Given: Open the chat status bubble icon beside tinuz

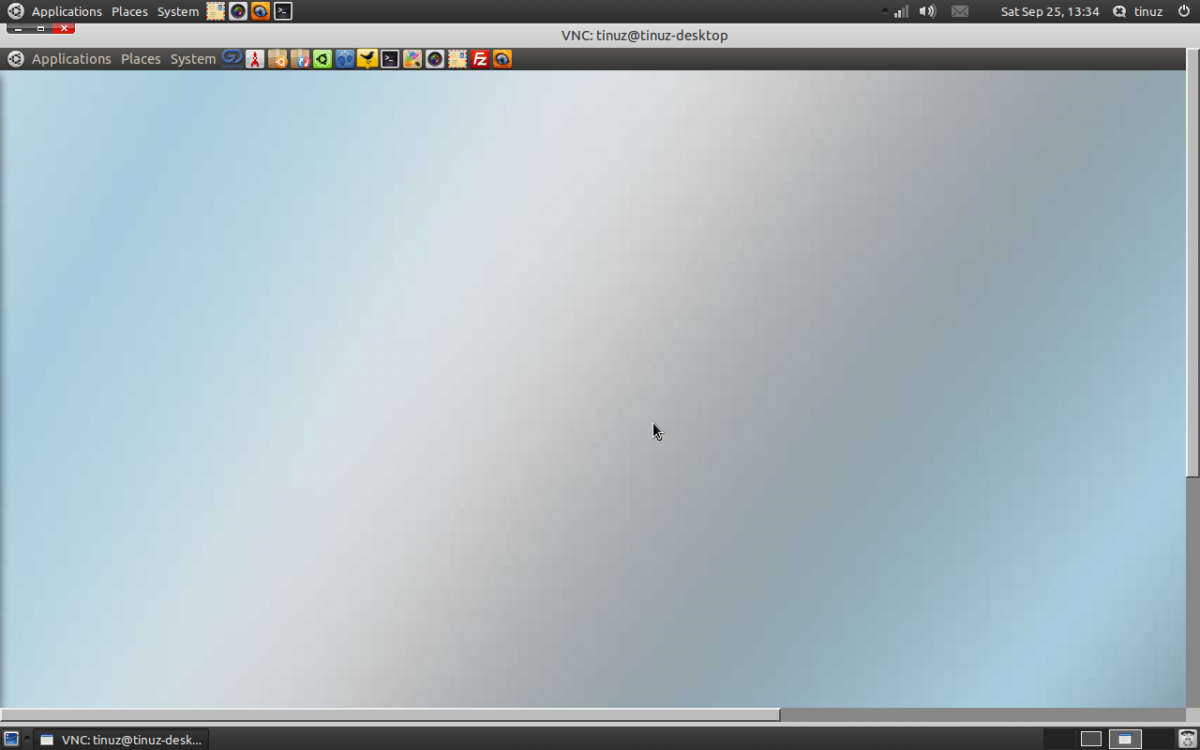Looking at the screenshot, I should pos(1119,12).
